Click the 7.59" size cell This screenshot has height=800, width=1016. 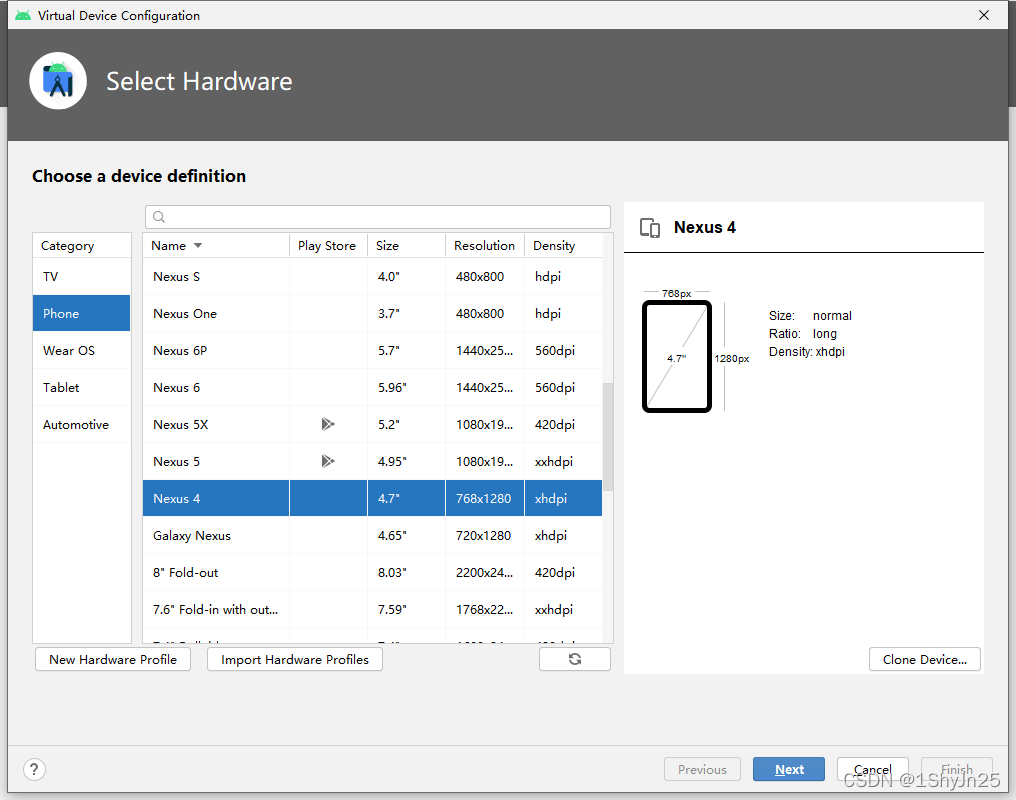(x=406, y=610)
